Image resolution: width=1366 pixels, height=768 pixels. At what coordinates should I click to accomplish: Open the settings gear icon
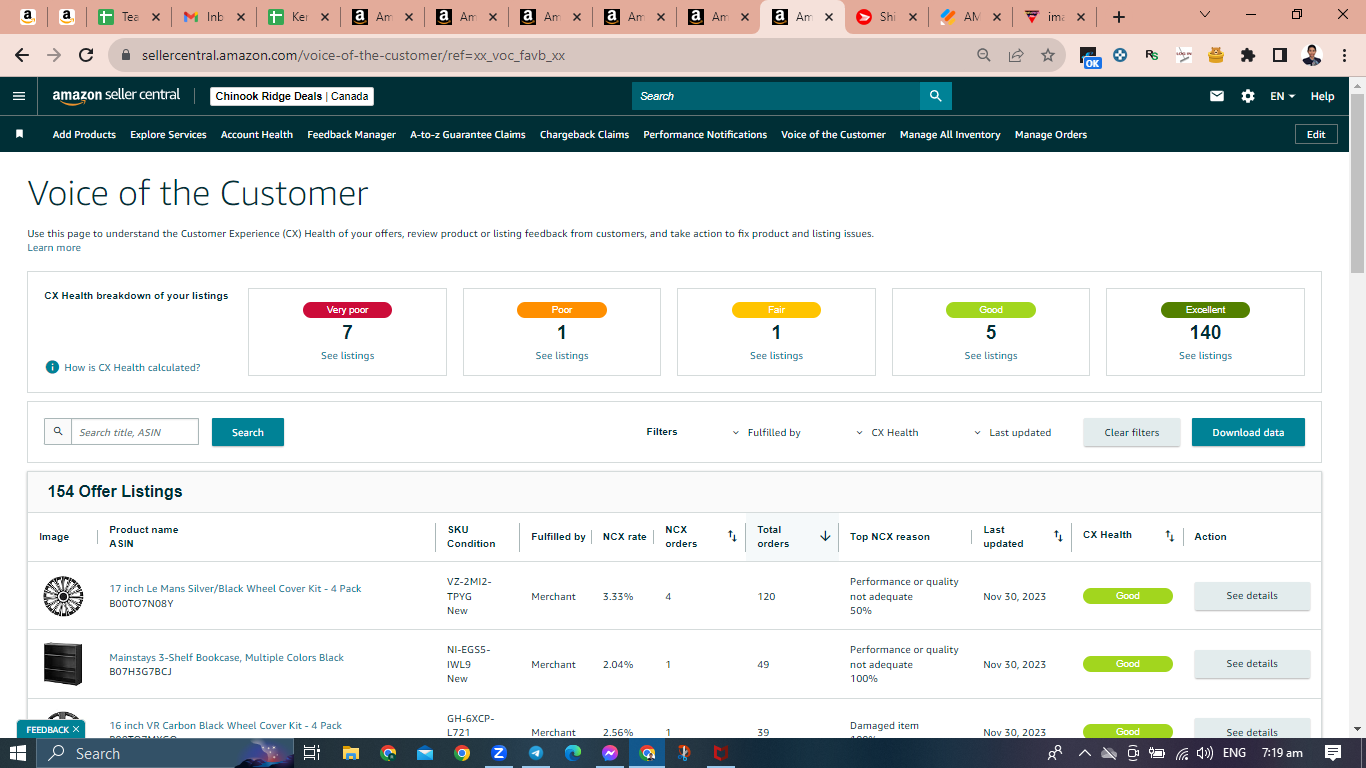(x=1248, y=96)
